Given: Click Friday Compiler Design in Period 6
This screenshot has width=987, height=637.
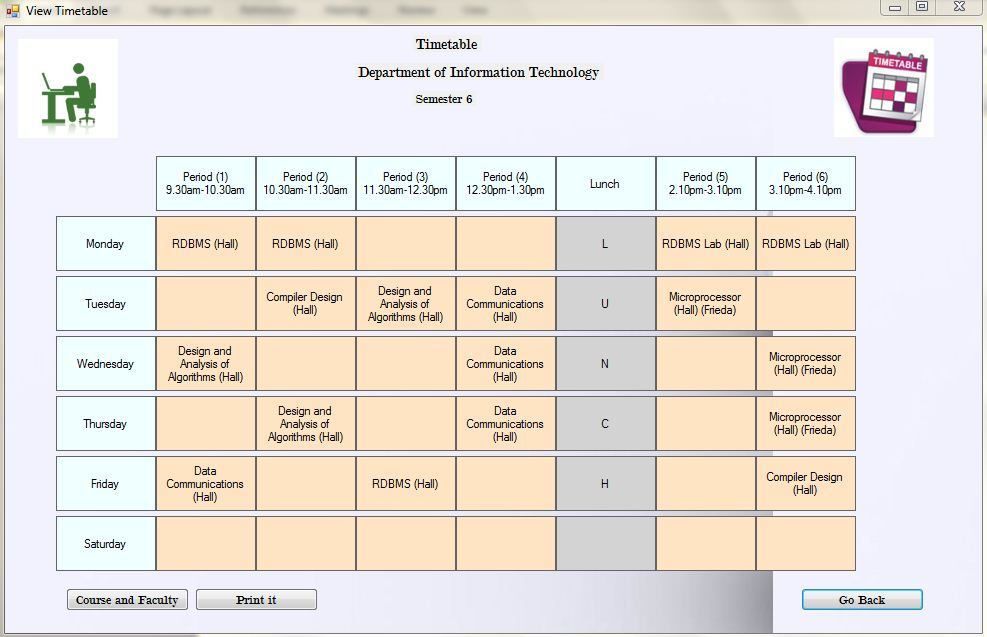Looking at the screenshot, I should pos(805,484).
